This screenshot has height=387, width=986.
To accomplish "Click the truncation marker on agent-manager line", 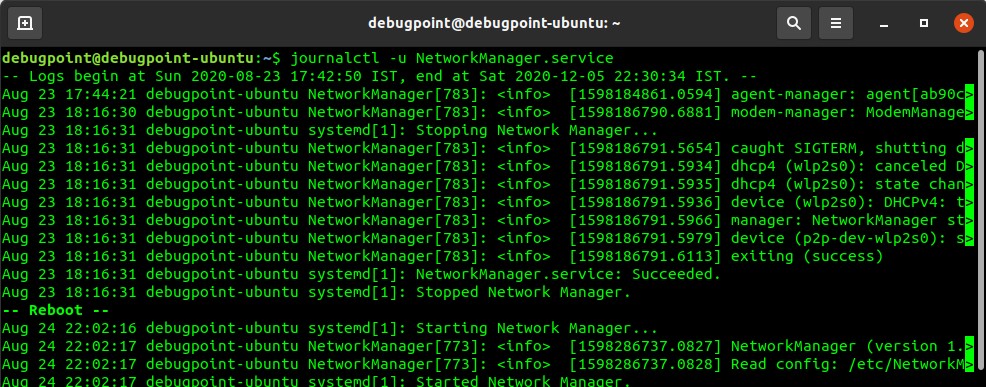I will tap(969, 95).
